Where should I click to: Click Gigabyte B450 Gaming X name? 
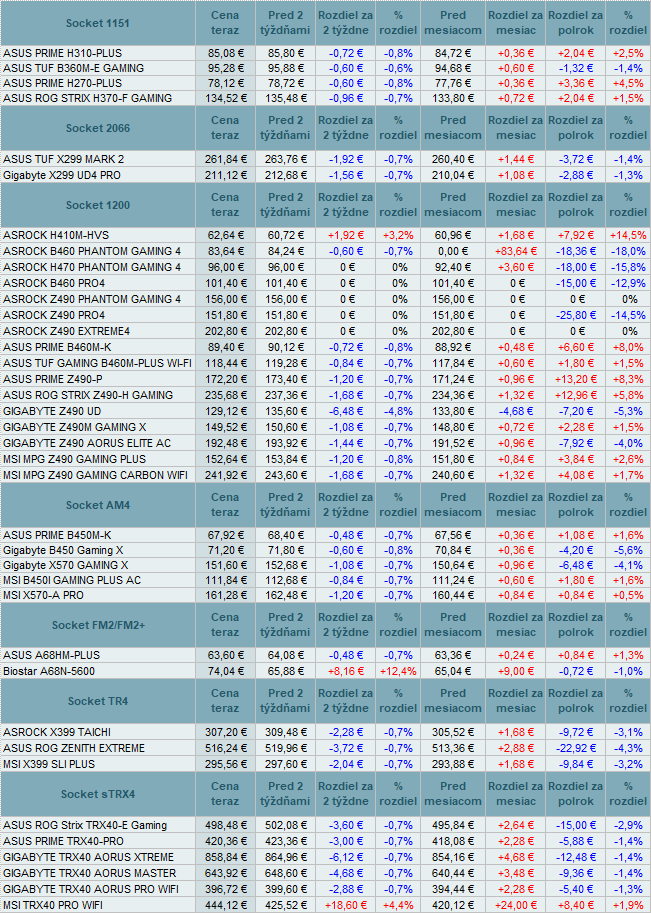pos(63,550)
